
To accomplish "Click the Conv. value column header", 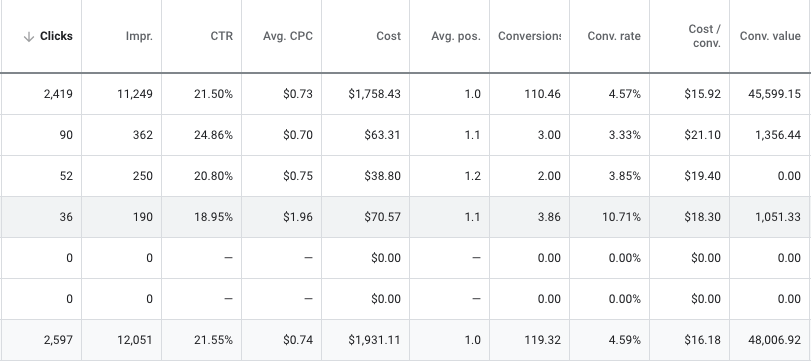I will coord(770,36).
